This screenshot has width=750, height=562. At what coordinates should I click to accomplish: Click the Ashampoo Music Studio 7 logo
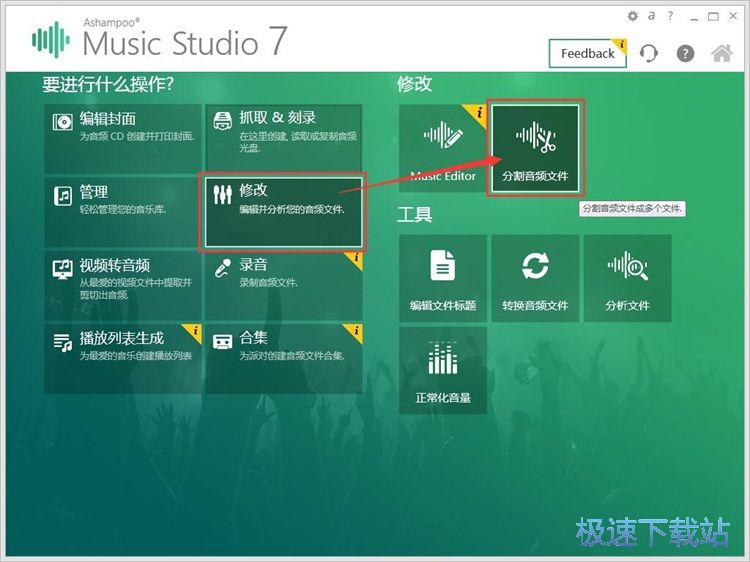pyautogui.click(x=160, y=39)
